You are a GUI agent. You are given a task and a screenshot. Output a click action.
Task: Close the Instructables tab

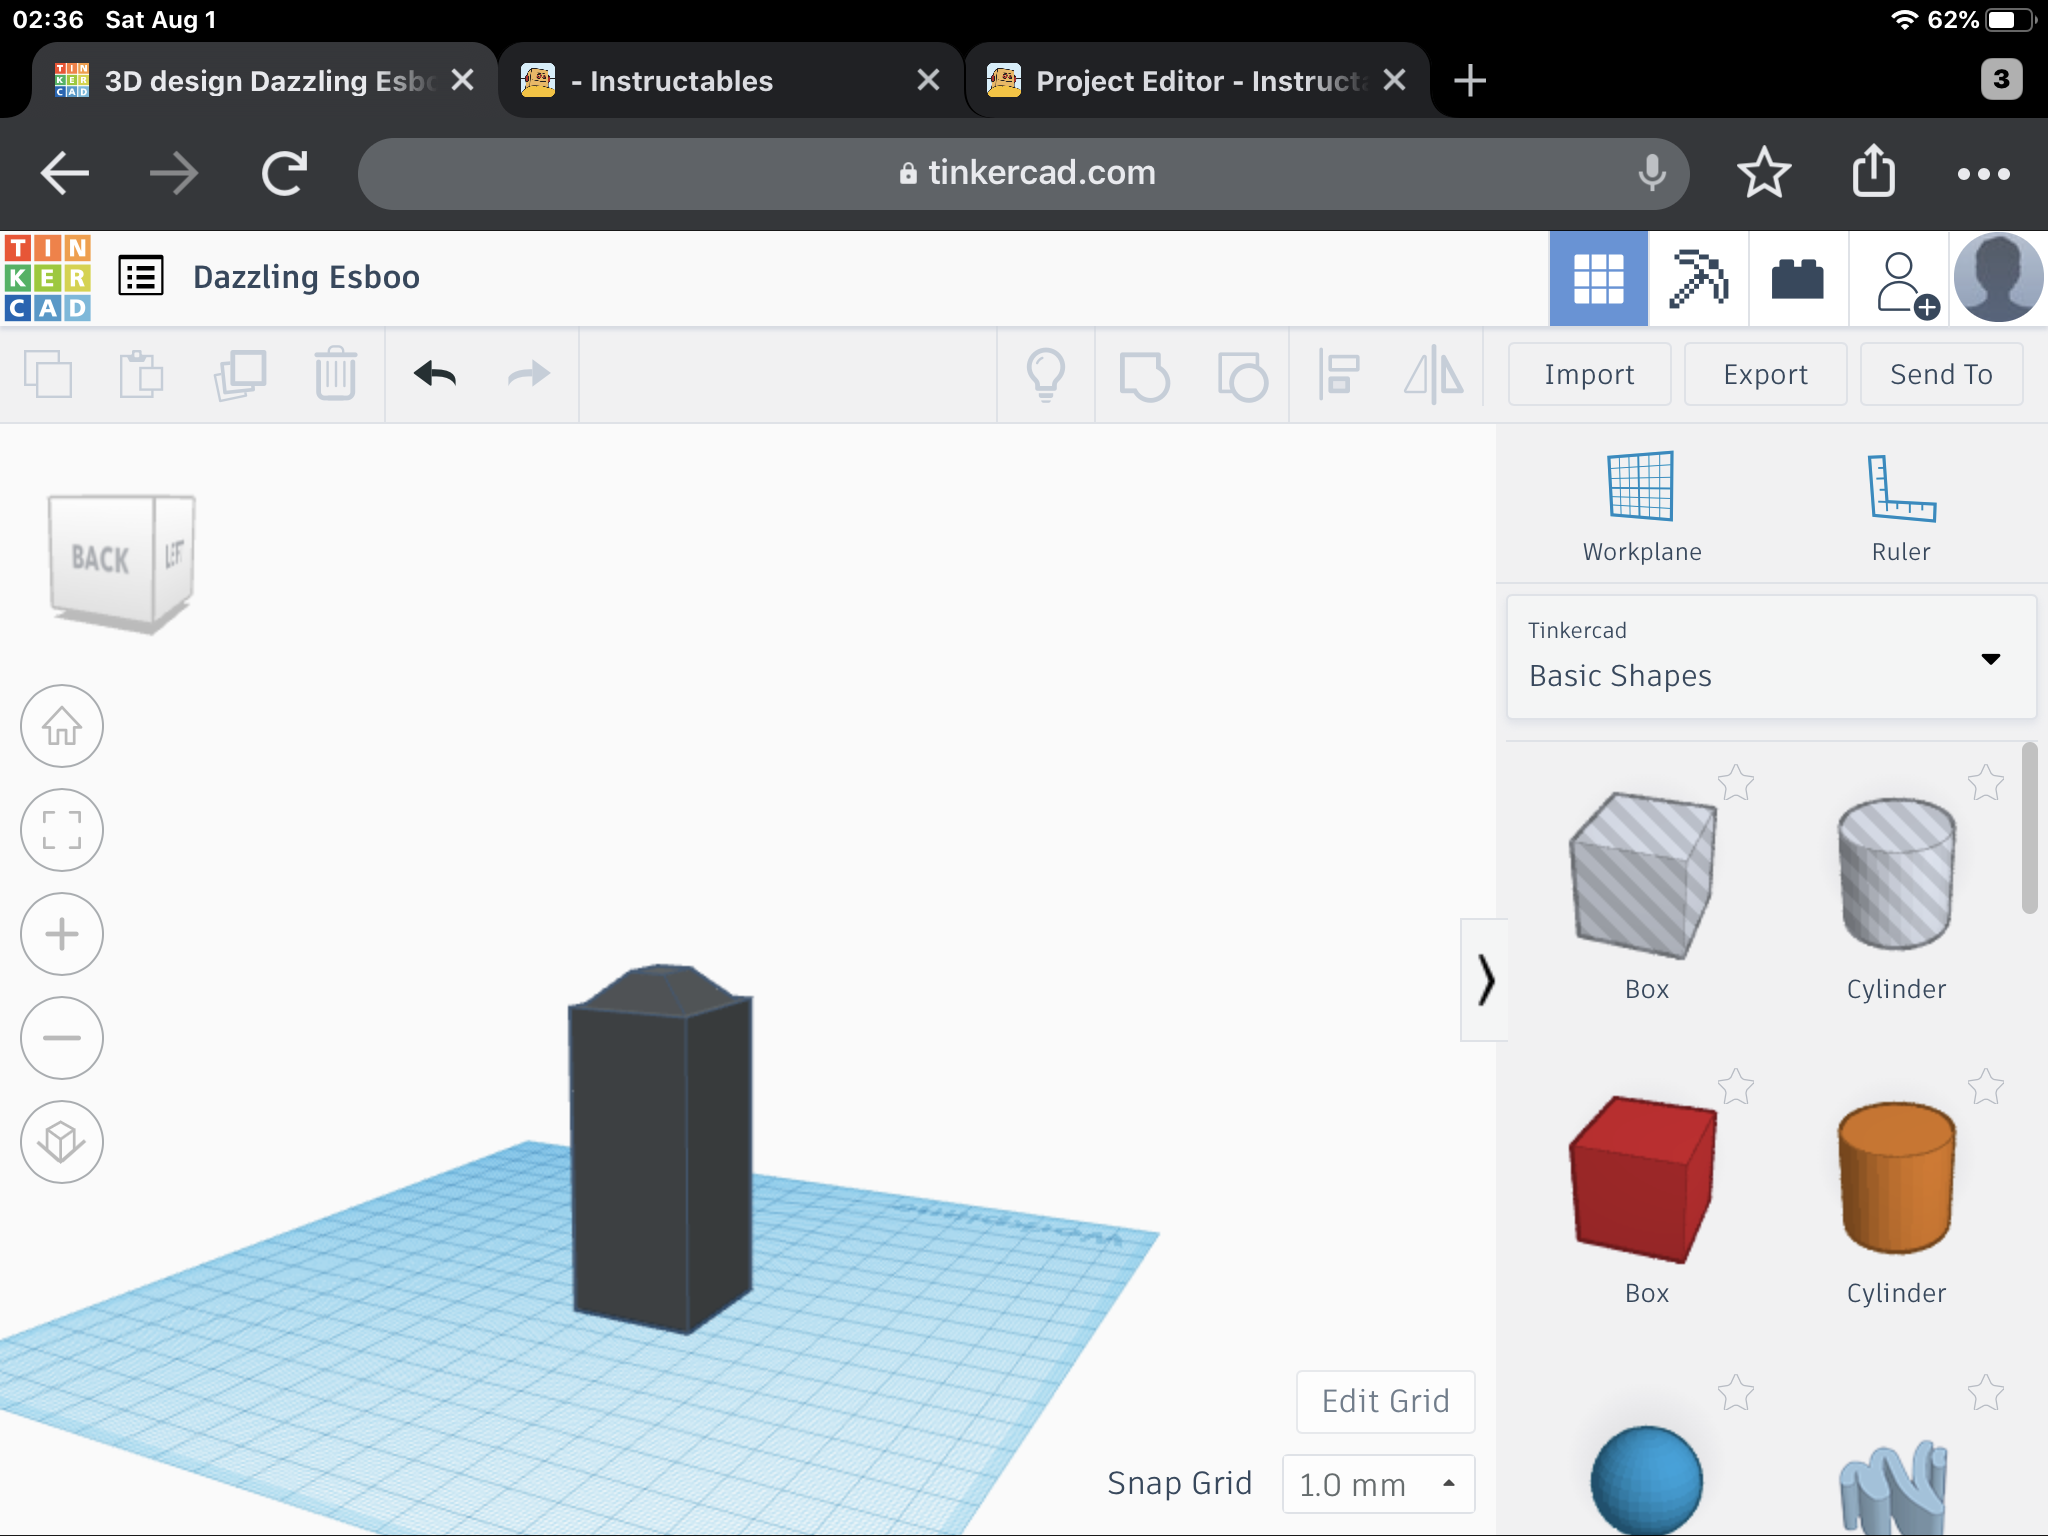(x=928, y=80)
